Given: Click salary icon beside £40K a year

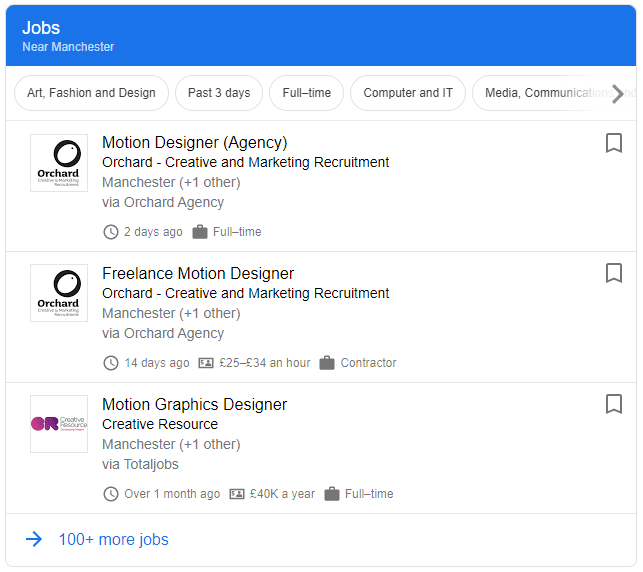Looking at the screenshot, I should [237, 494].
